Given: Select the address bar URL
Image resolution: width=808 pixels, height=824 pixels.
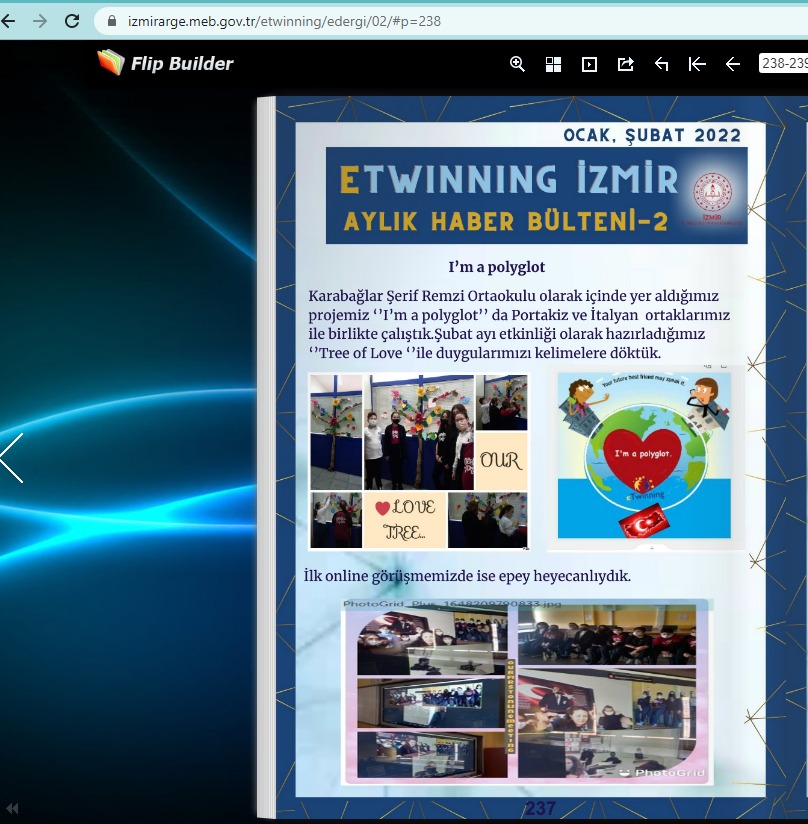Looking at the screenshot, I should click(284, 22).
